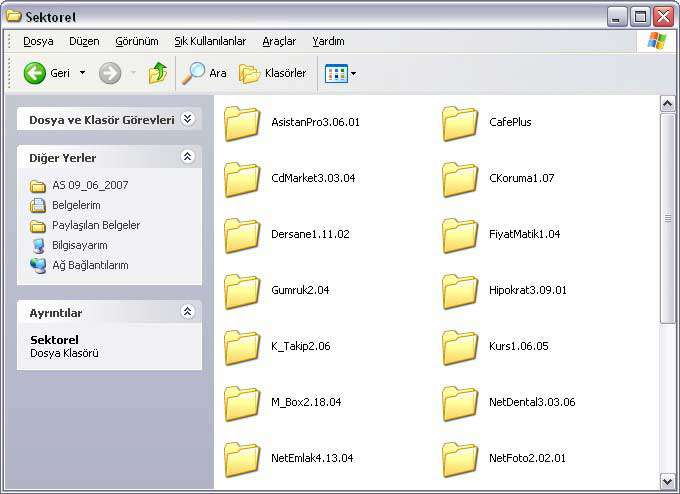Expand the Dosya ve Klasör Görevleri panel
This screenshot has width=680, height=494.
coord(187,118)
